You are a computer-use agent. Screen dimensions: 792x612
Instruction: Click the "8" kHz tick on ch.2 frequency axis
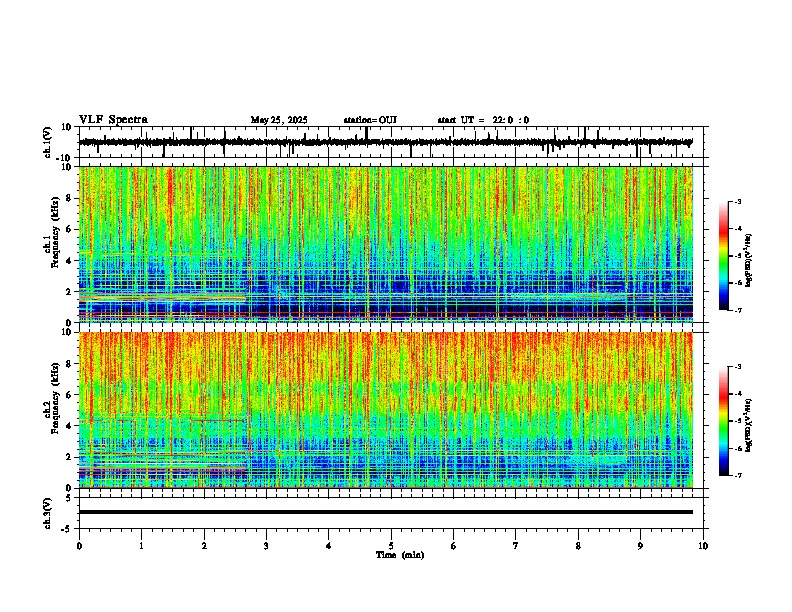coord(70,364)
